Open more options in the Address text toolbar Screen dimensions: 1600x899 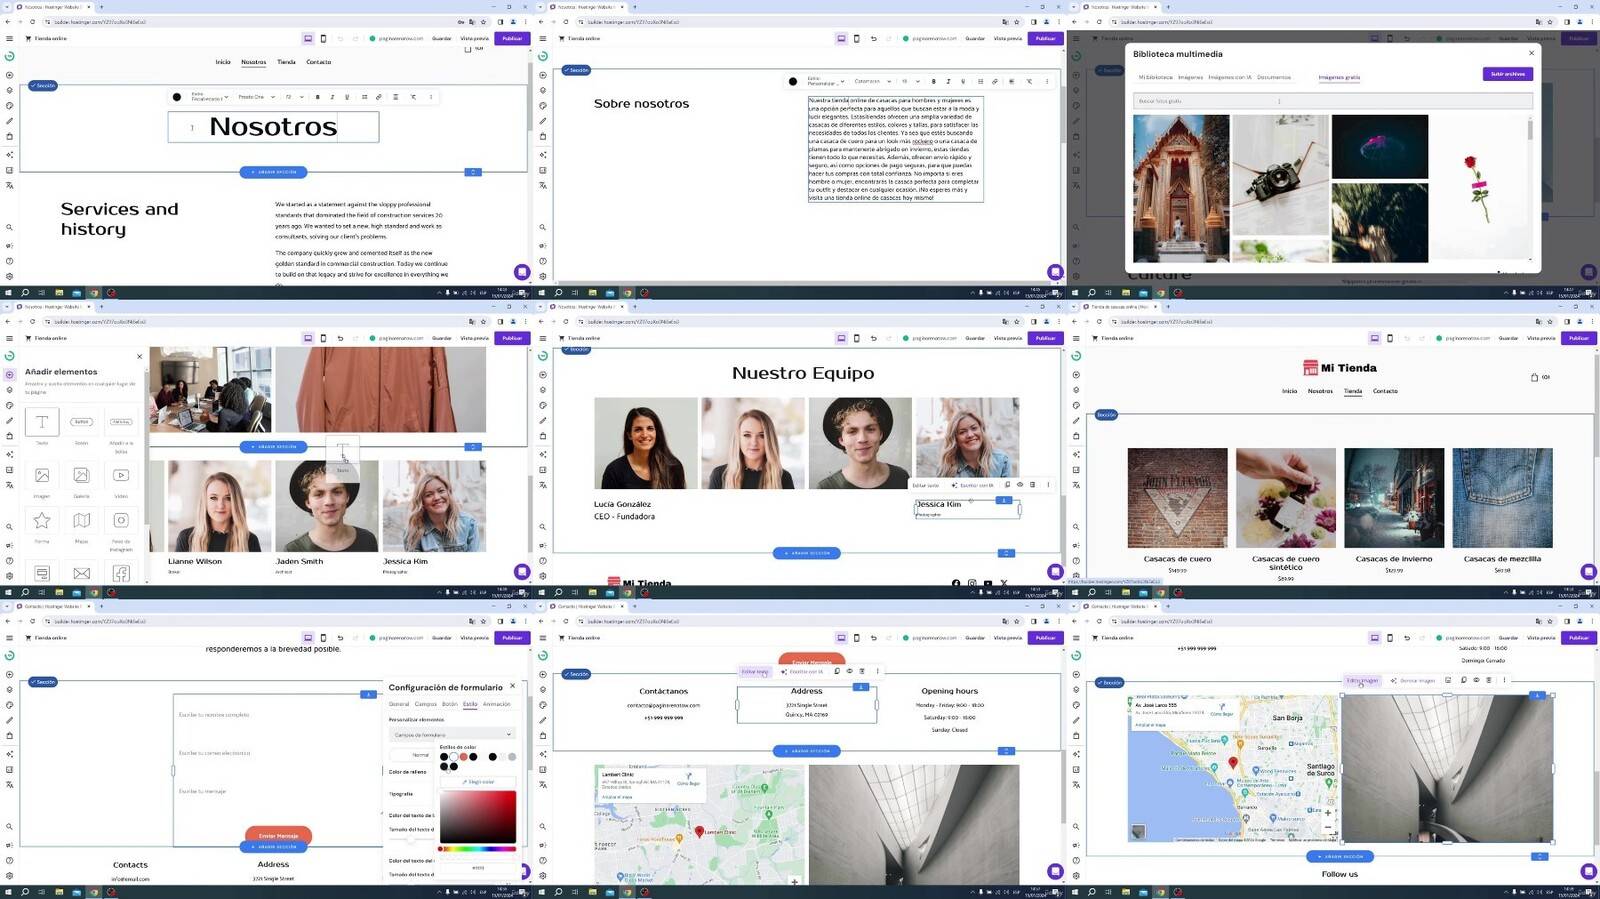(878, 671)
